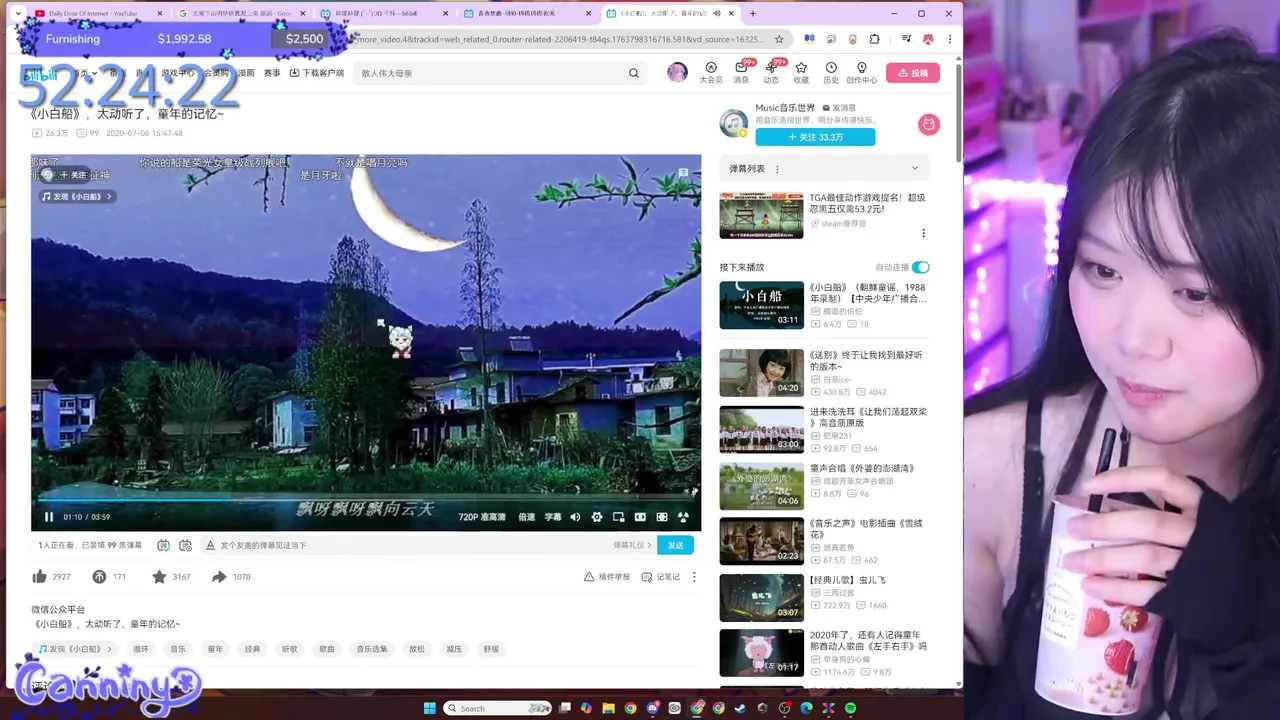Image resolution: width=1280 pixels, height=720 pixels.
Task: Enter web fullscreen mode
Action: tap(662, 517)
